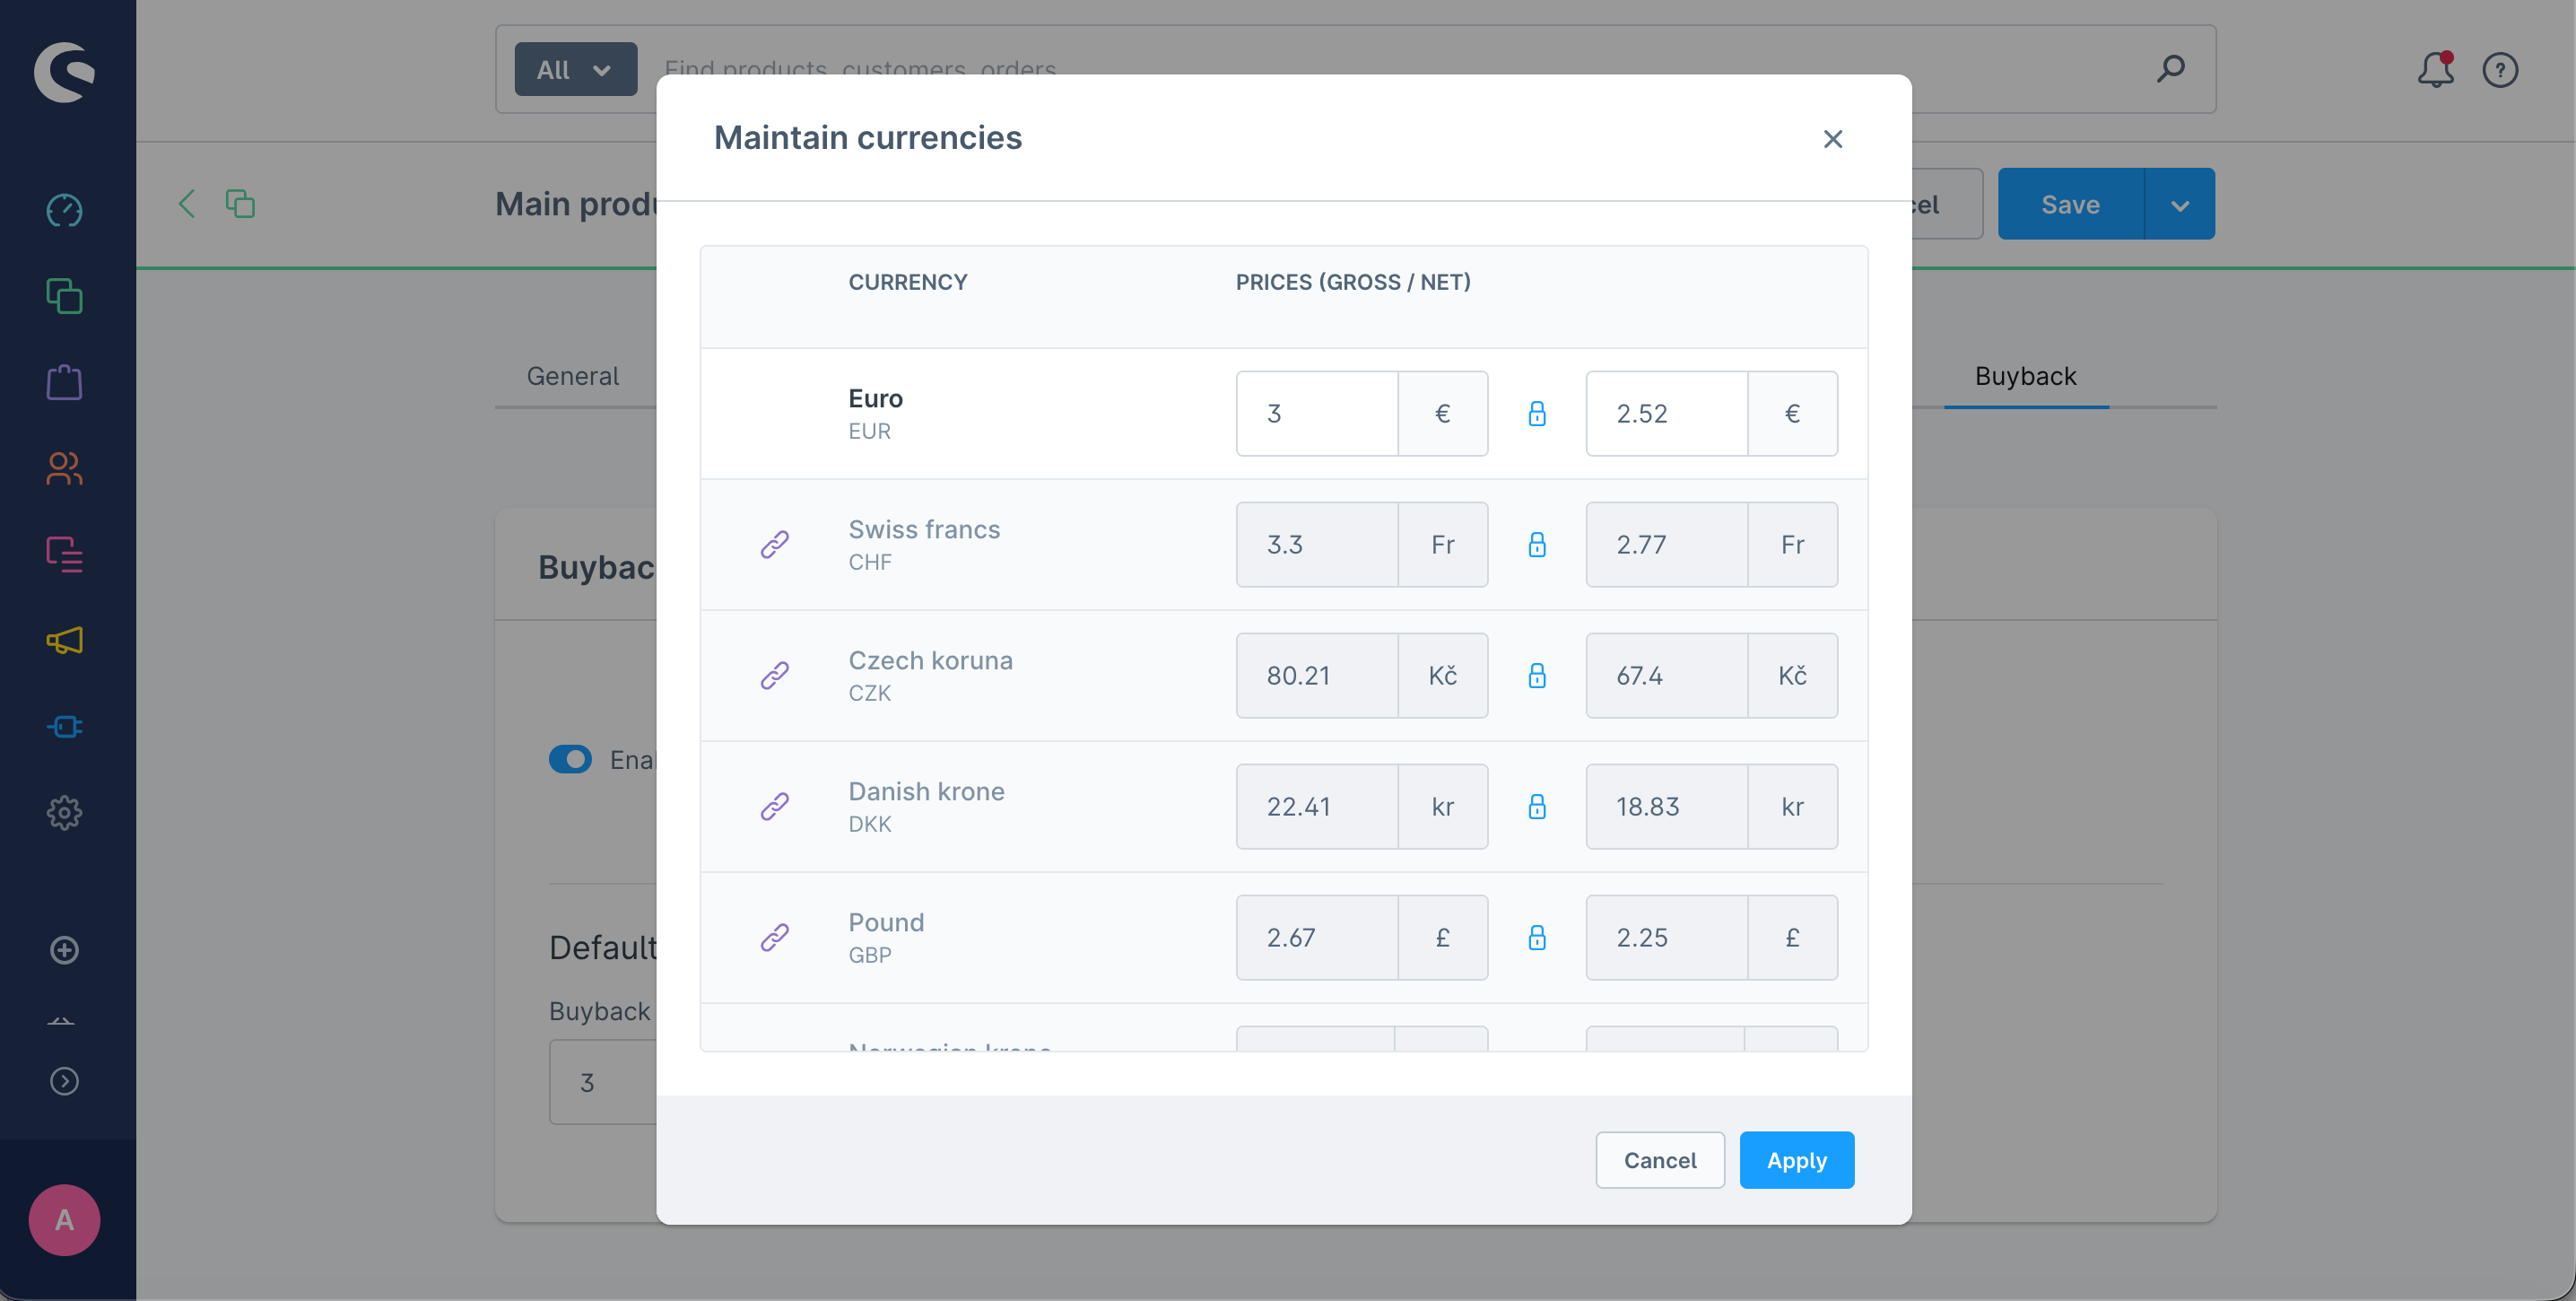2576x1301 pixels.
Task: Unlink Pound currency price
Action: [x=775, y=938]
